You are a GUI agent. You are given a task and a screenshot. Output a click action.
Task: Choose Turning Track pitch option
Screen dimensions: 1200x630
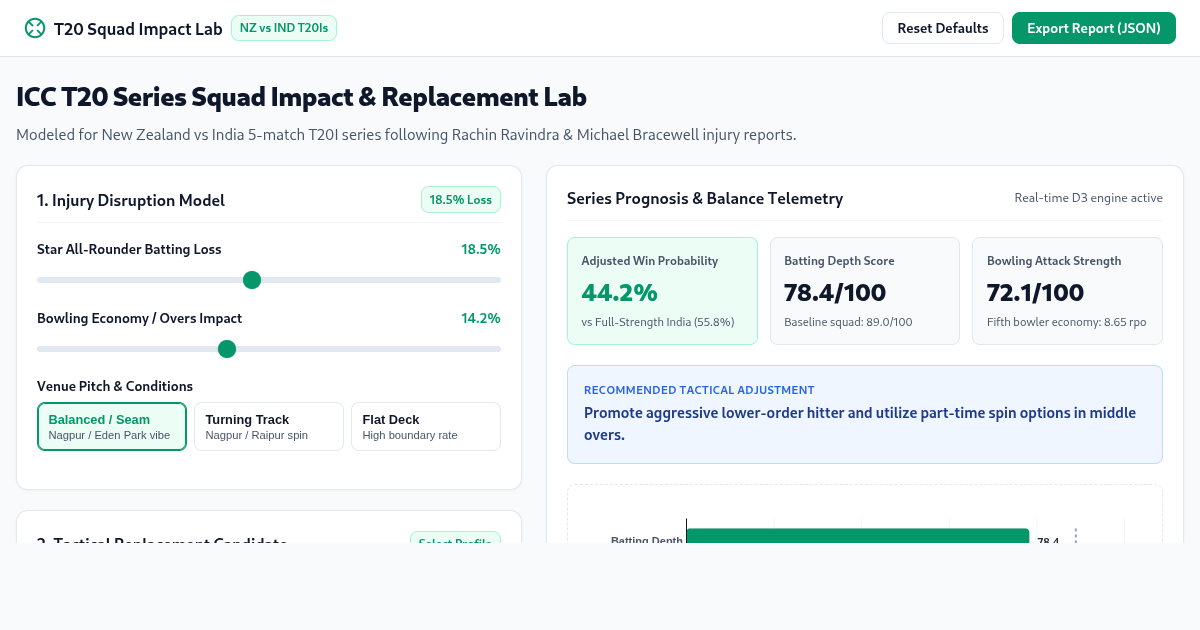(x=269, y=427)
